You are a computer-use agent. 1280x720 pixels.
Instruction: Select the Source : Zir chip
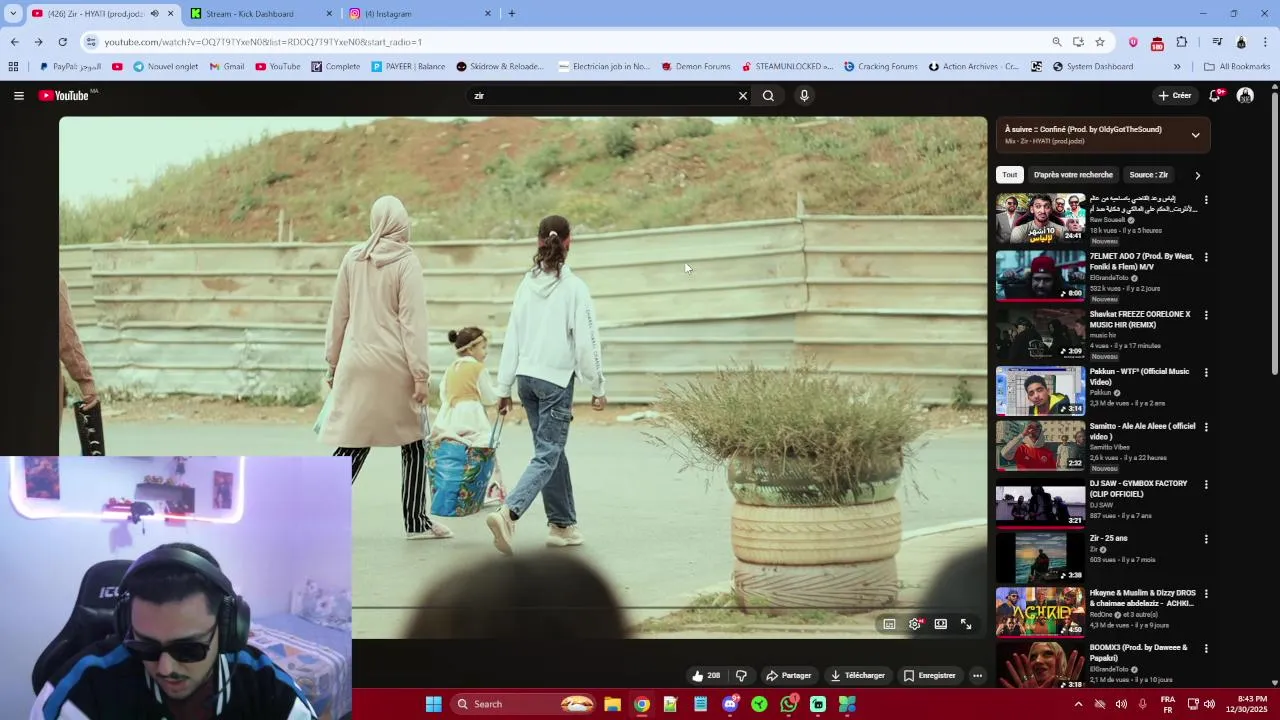click(1148, 175)
